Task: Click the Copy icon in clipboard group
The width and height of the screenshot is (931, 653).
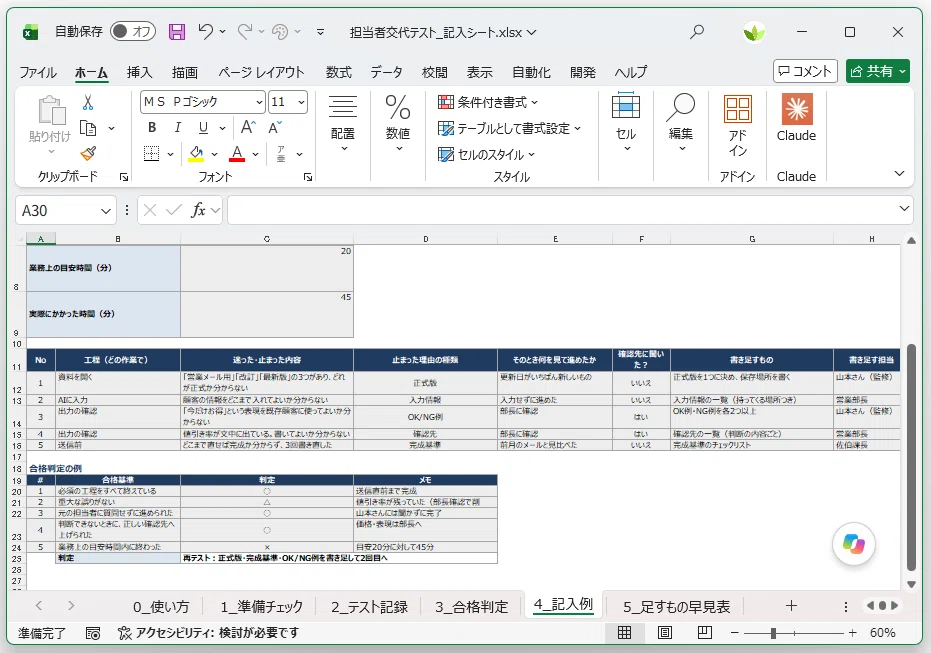Action: tap(88, 128)
